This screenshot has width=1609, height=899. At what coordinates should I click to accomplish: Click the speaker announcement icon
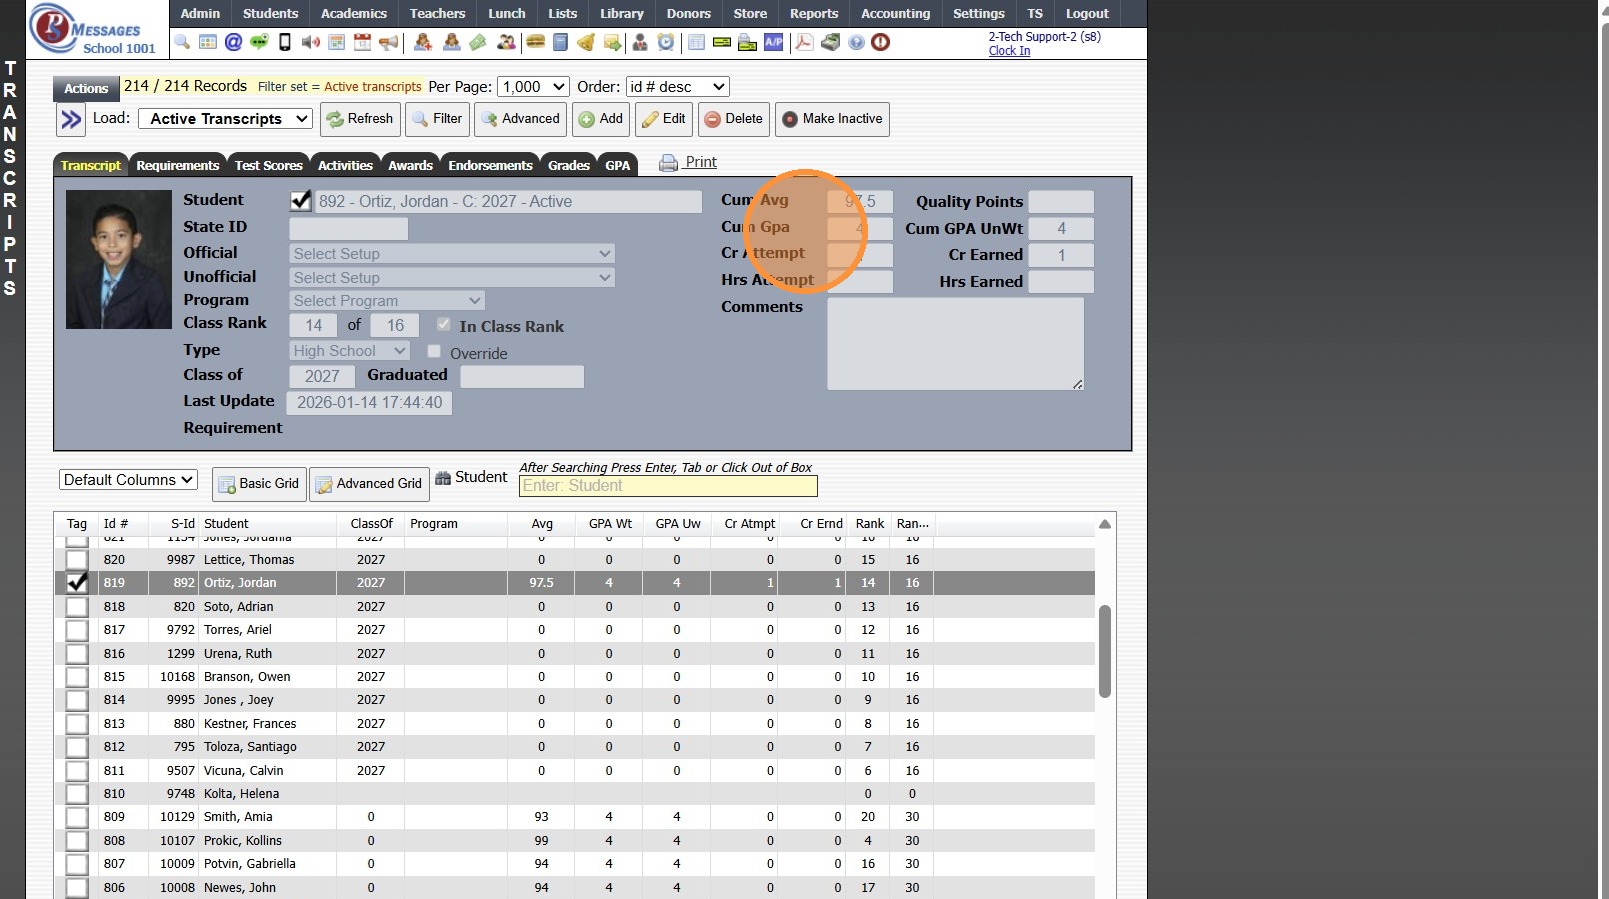[x=311, y=42]
